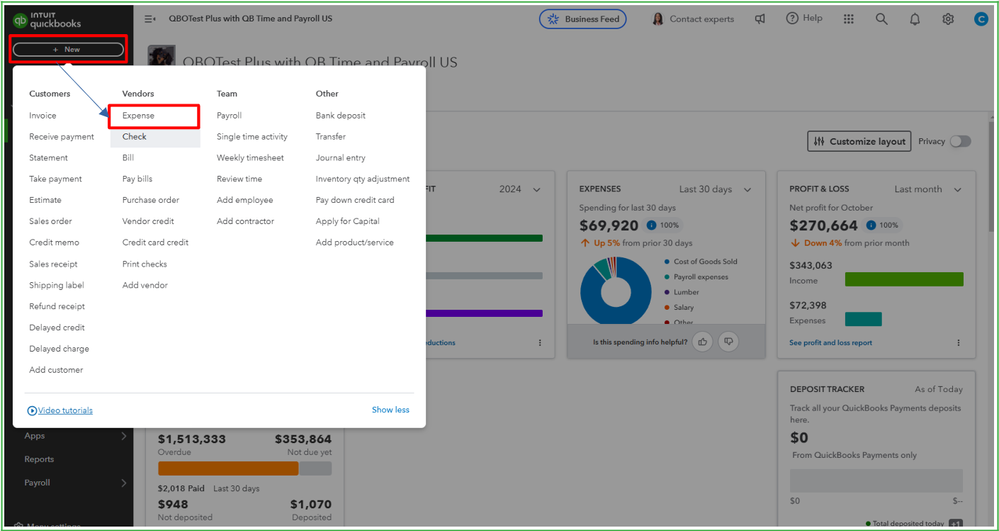Select Credit card credit entry
Screen dimensions: 999x531
[x=155, y=242]
